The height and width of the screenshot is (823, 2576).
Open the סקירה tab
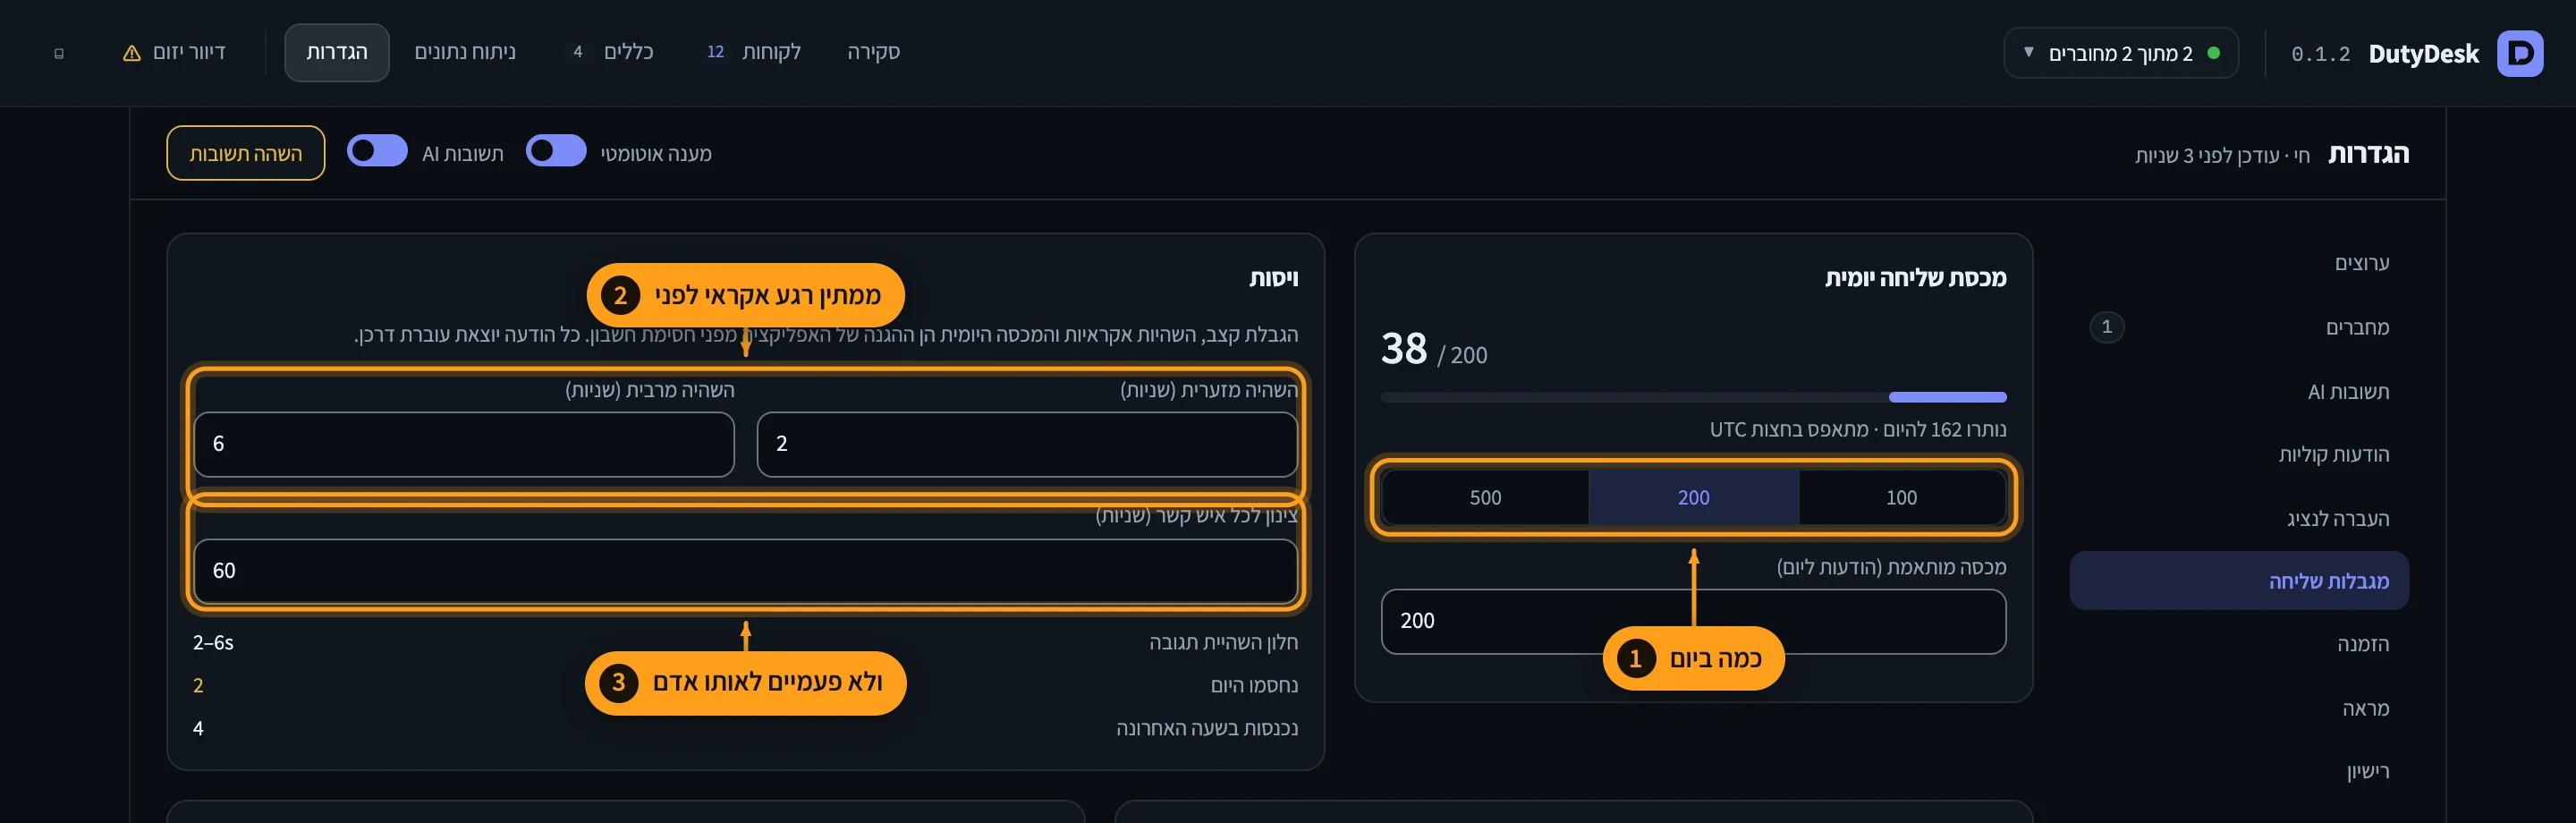tap(873, 52)
